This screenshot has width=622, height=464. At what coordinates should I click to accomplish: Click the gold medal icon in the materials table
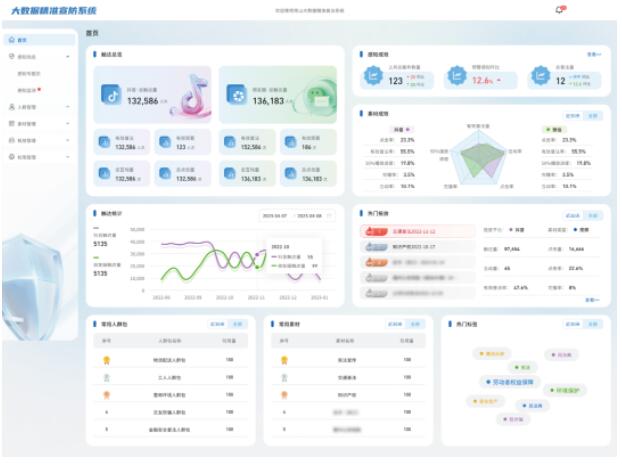pos(284,360)
